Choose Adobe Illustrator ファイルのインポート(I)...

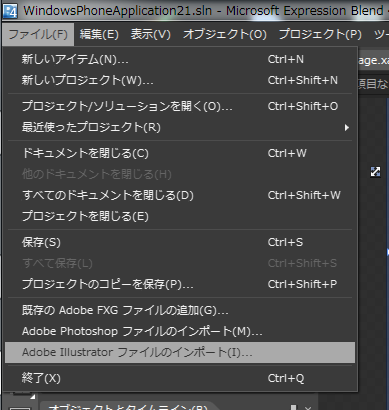click(x=180, y=352)
